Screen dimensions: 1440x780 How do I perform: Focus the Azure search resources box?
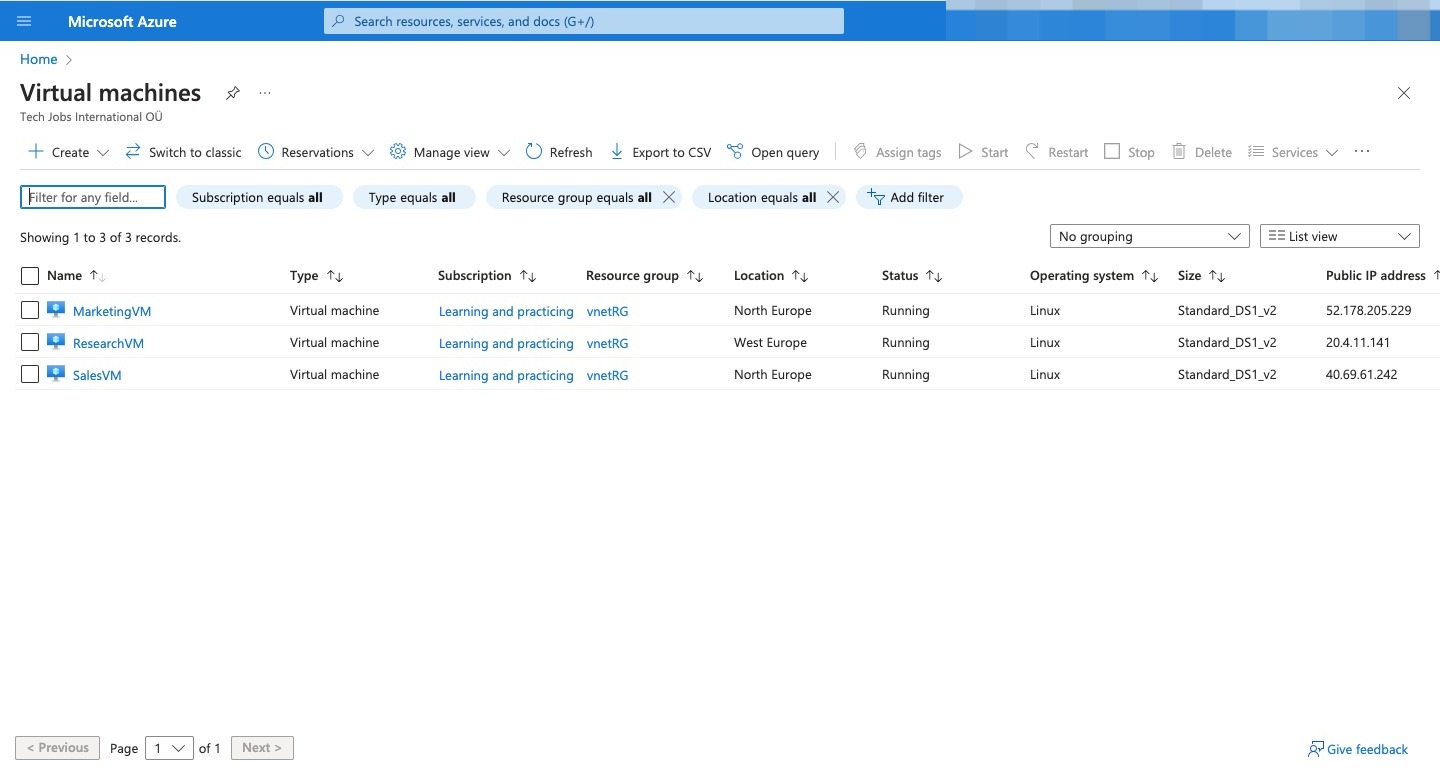pos(584,21)
